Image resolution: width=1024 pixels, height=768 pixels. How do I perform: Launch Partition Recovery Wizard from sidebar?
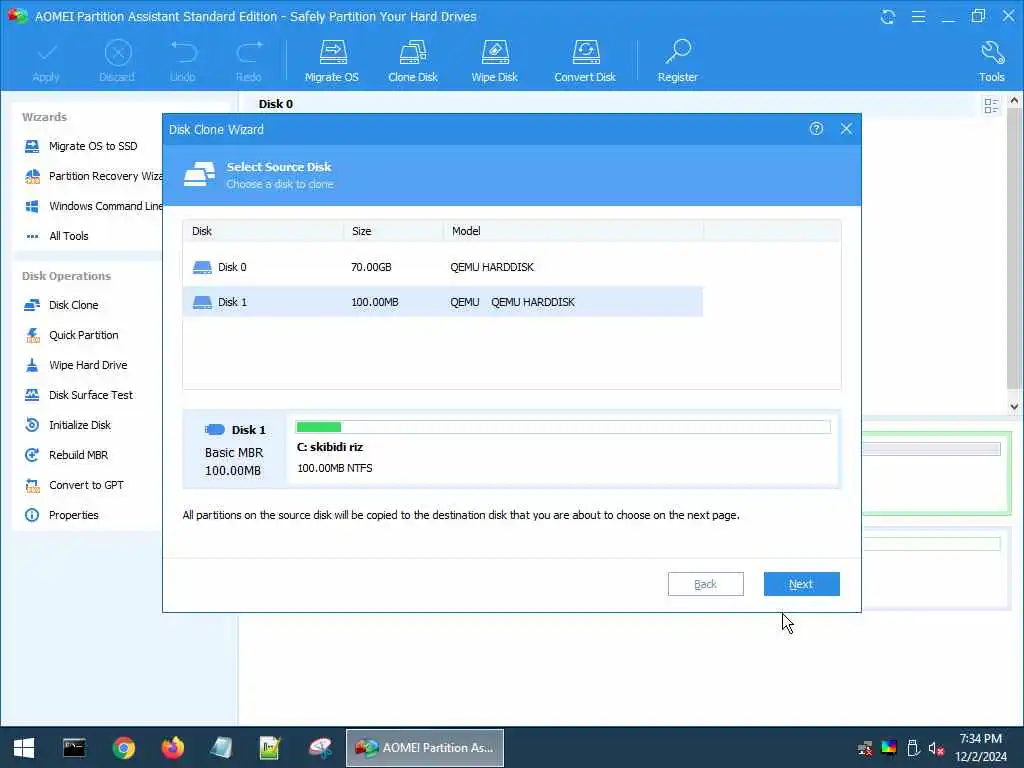pos(93,176)
